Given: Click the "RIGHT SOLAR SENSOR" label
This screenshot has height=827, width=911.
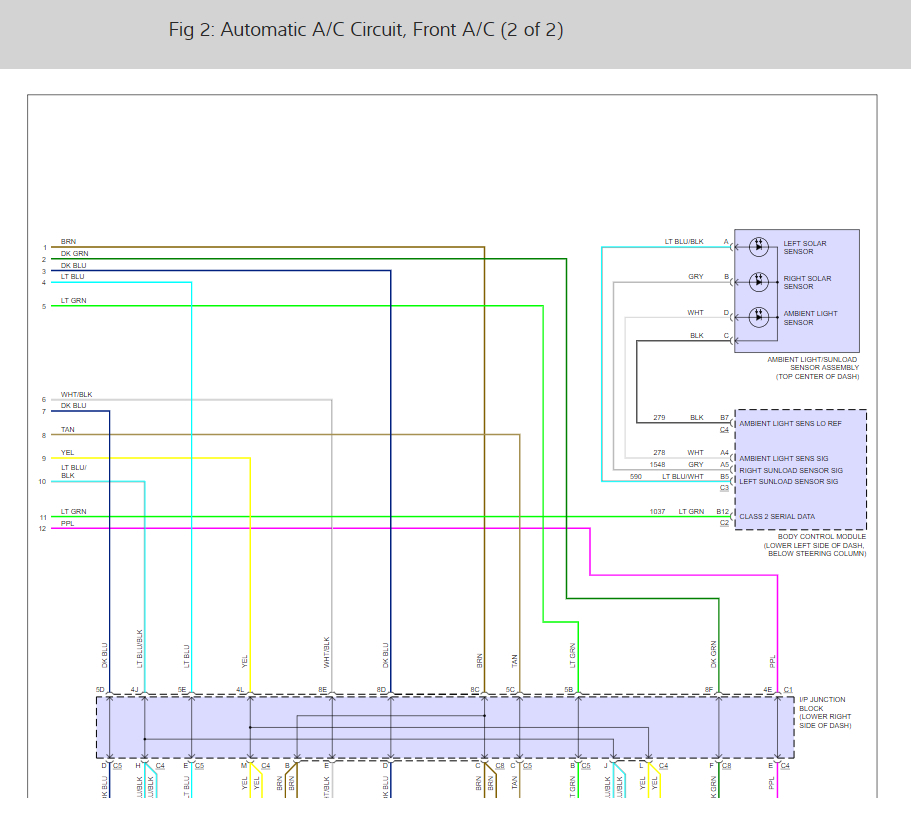Looking at the screenshot, I should pyautogui.click(x=807, y=282).
